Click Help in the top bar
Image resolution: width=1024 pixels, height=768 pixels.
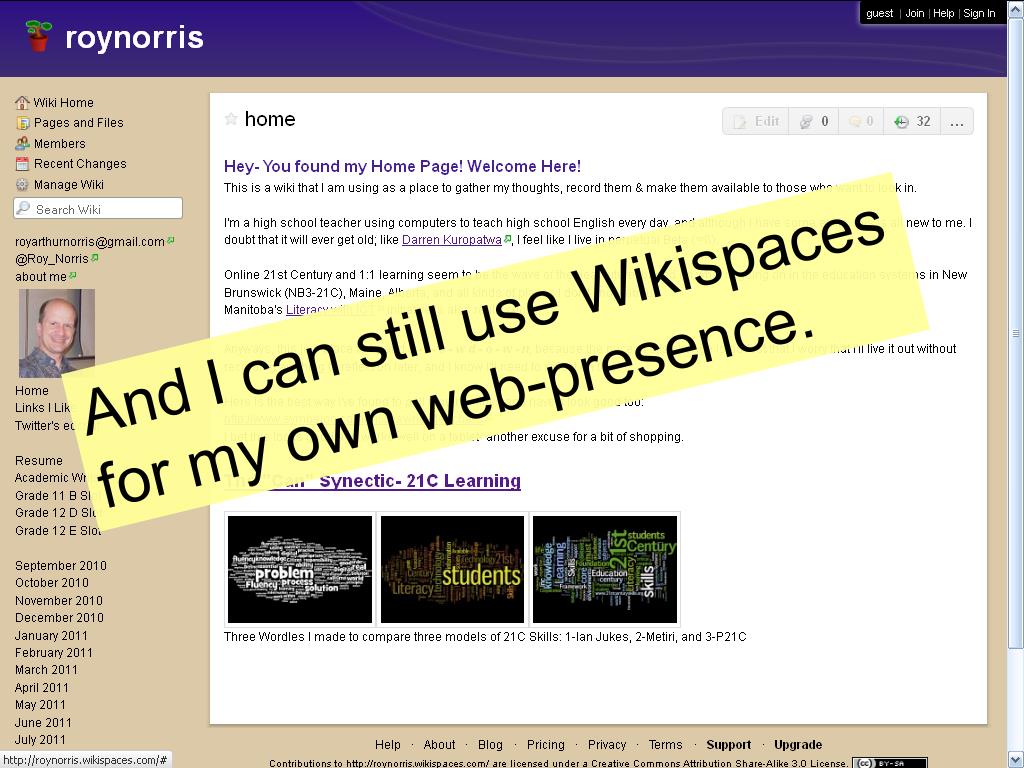943,13
